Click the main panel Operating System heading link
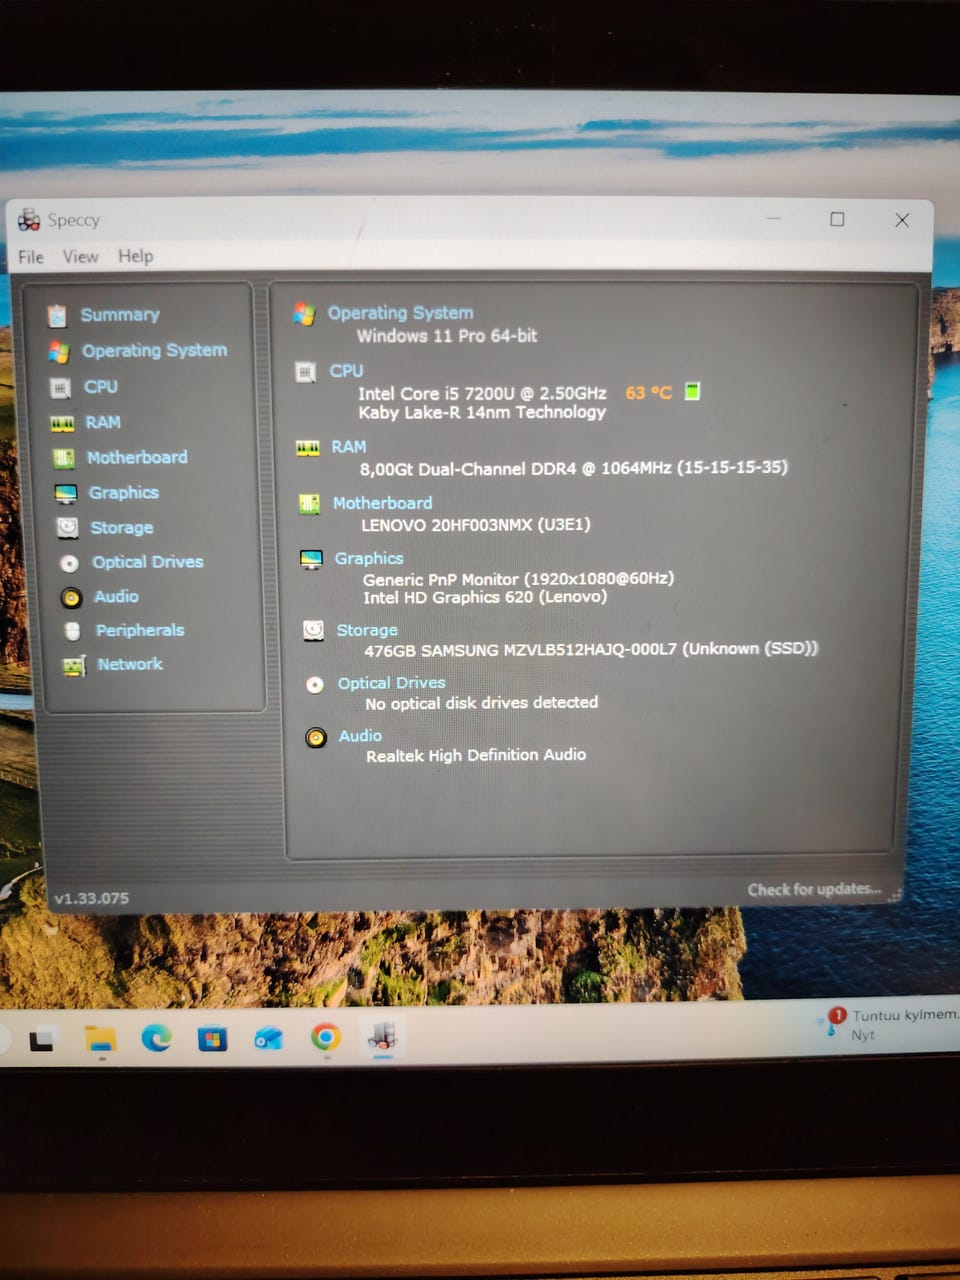This screenshot has height=1280, width=960. click(x=401, y=313)
